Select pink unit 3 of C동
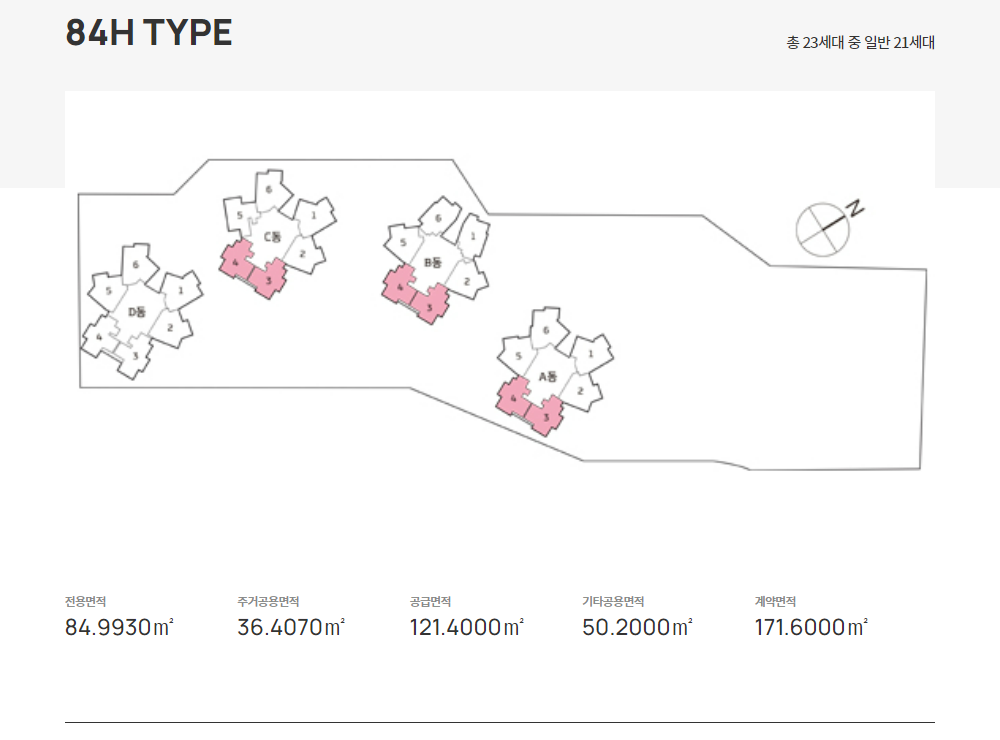This screenshot has width=1000, height=740. 269,279
